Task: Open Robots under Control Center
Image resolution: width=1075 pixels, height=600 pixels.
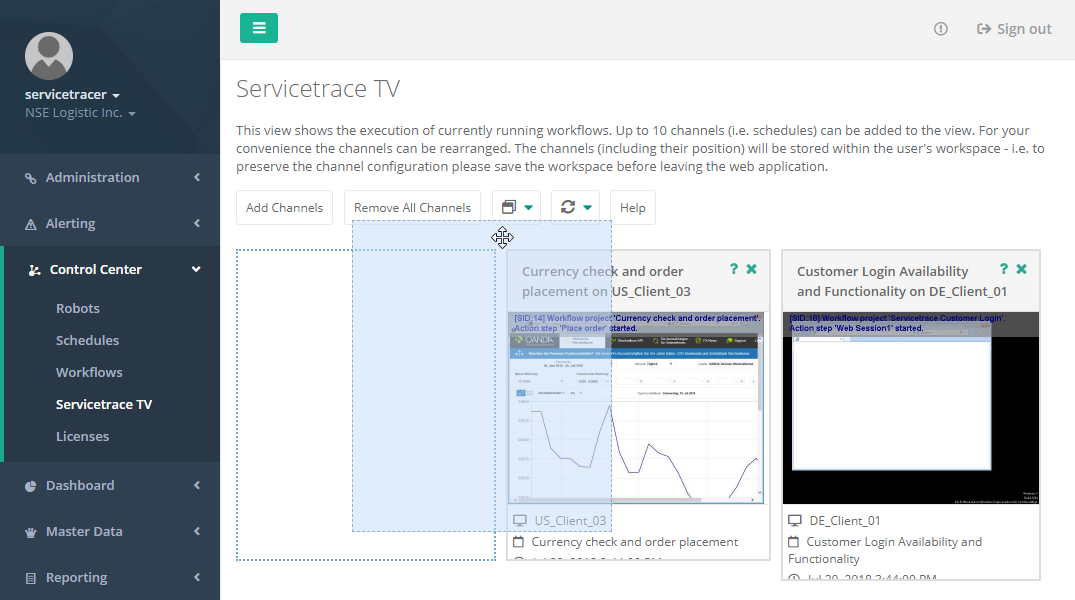Action: (77, 309)
